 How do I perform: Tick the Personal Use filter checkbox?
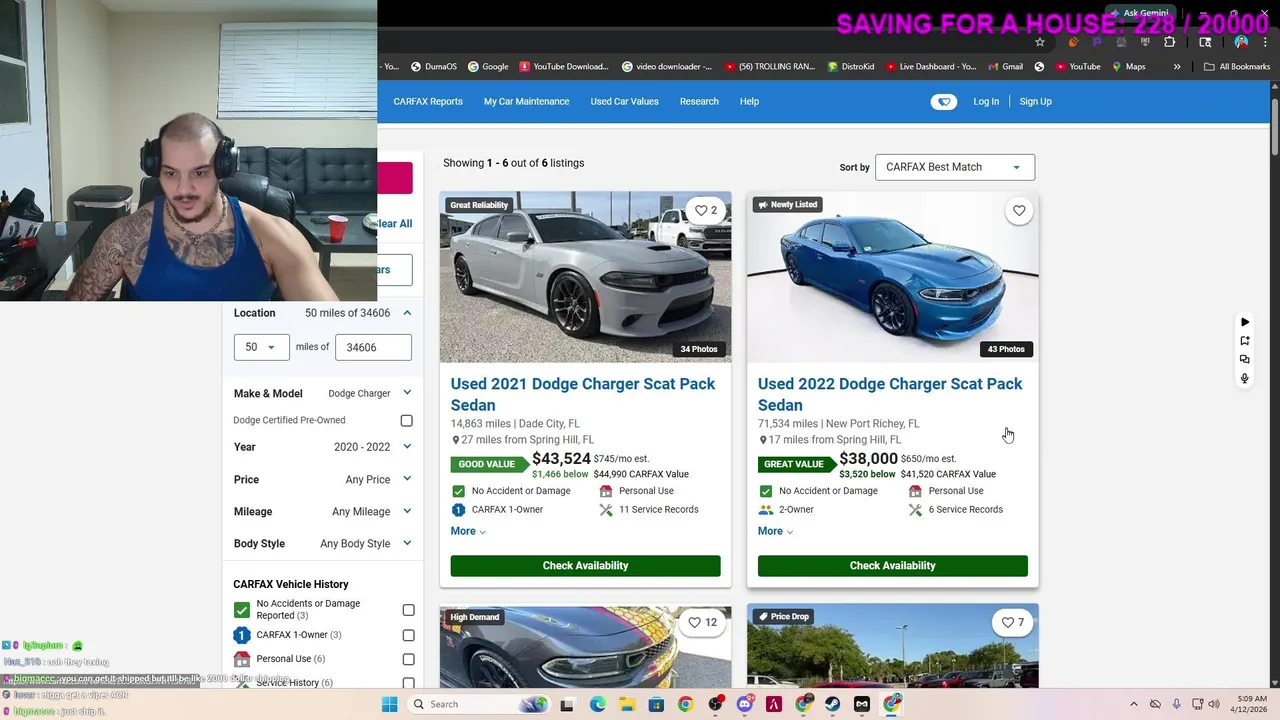coord(408,659)
